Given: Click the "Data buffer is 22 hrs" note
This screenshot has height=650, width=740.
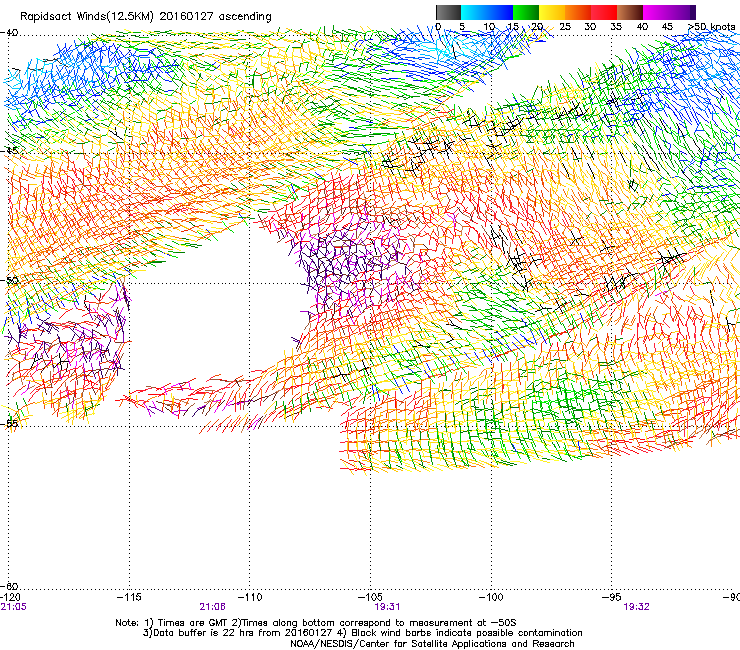Looking at the screenshot, I should click(362, 633).
